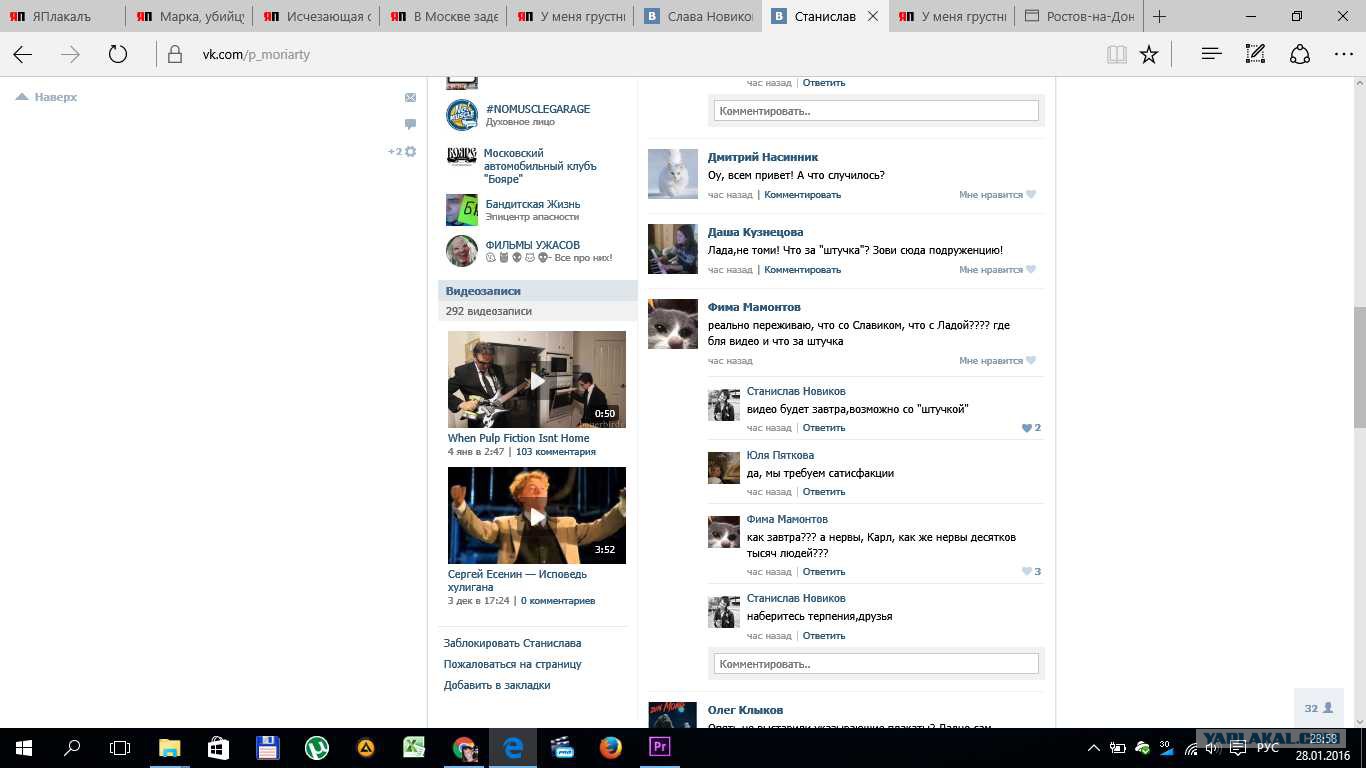Refresh the vk.com page

pos(118,55)
